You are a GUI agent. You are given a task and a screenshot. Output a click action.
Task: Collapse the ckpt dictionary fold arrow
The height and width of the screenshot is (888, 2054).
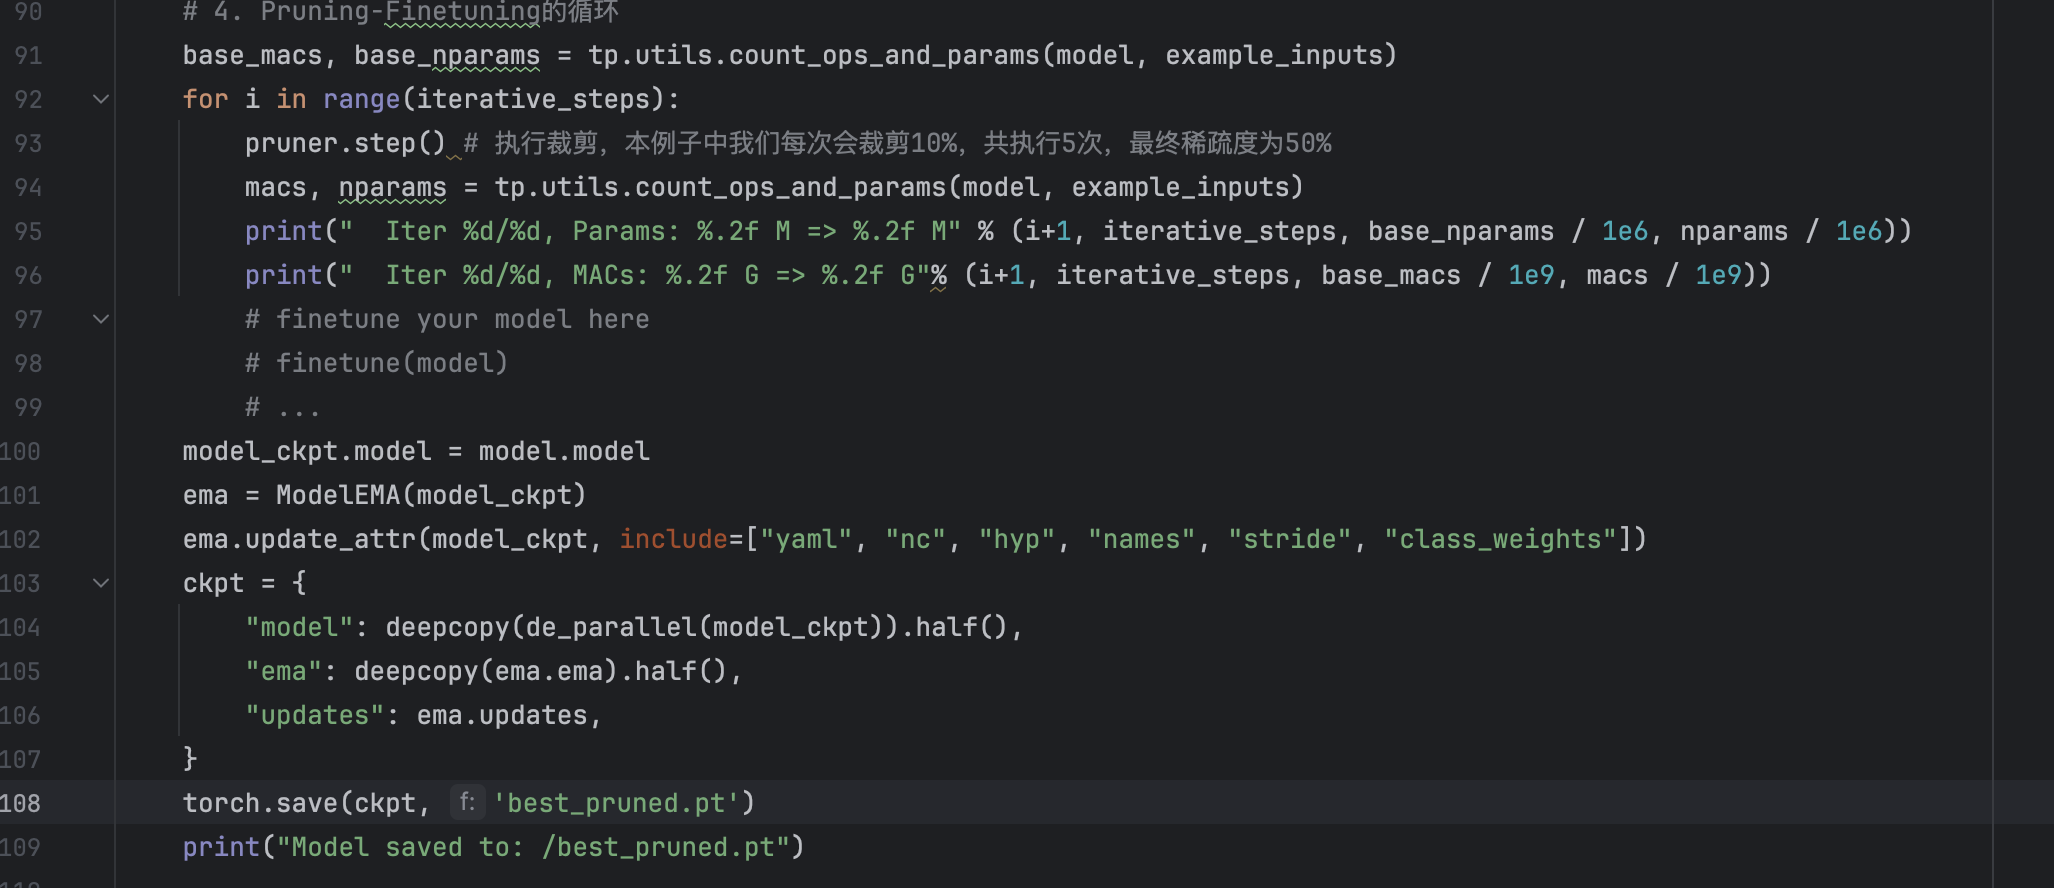(x=100, y=583)
